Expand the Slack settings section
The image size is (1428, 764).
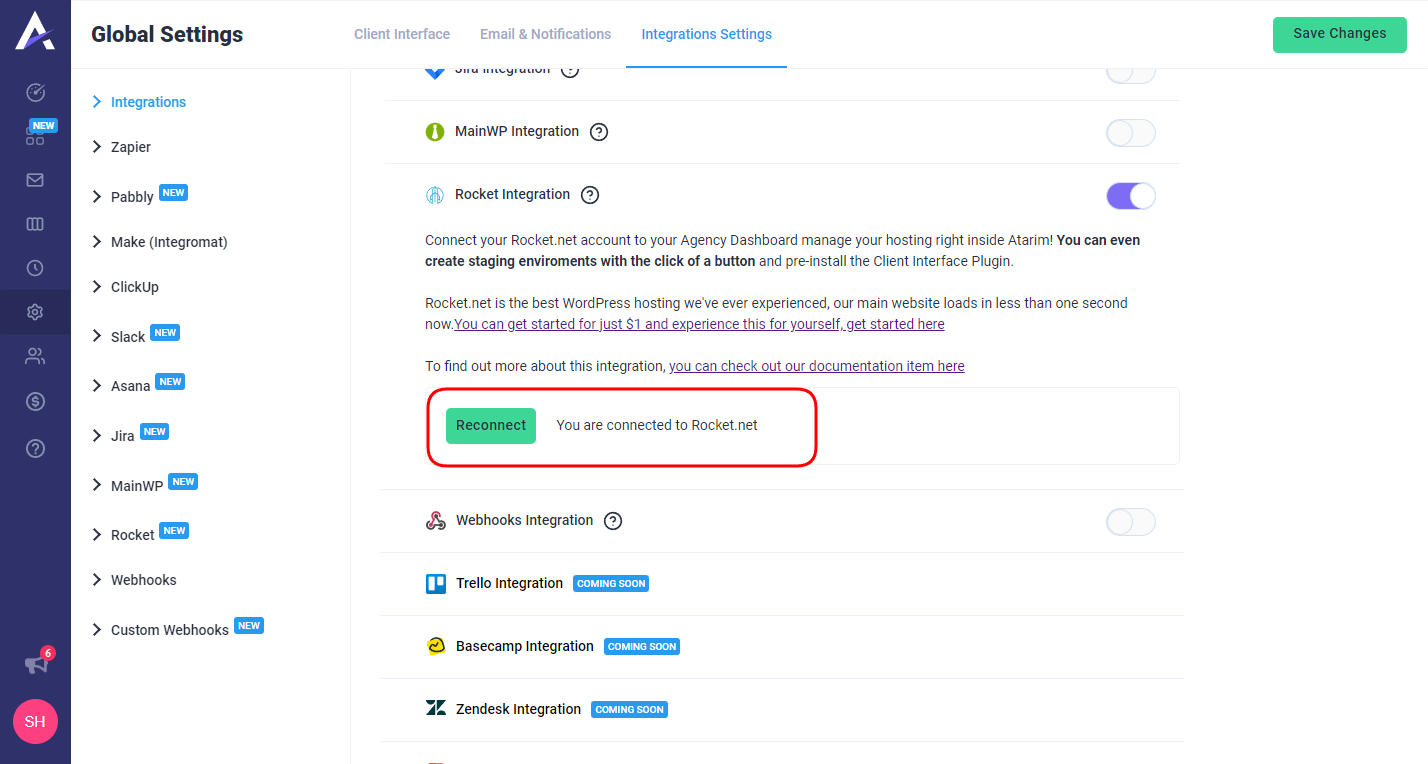click(128, 337)
